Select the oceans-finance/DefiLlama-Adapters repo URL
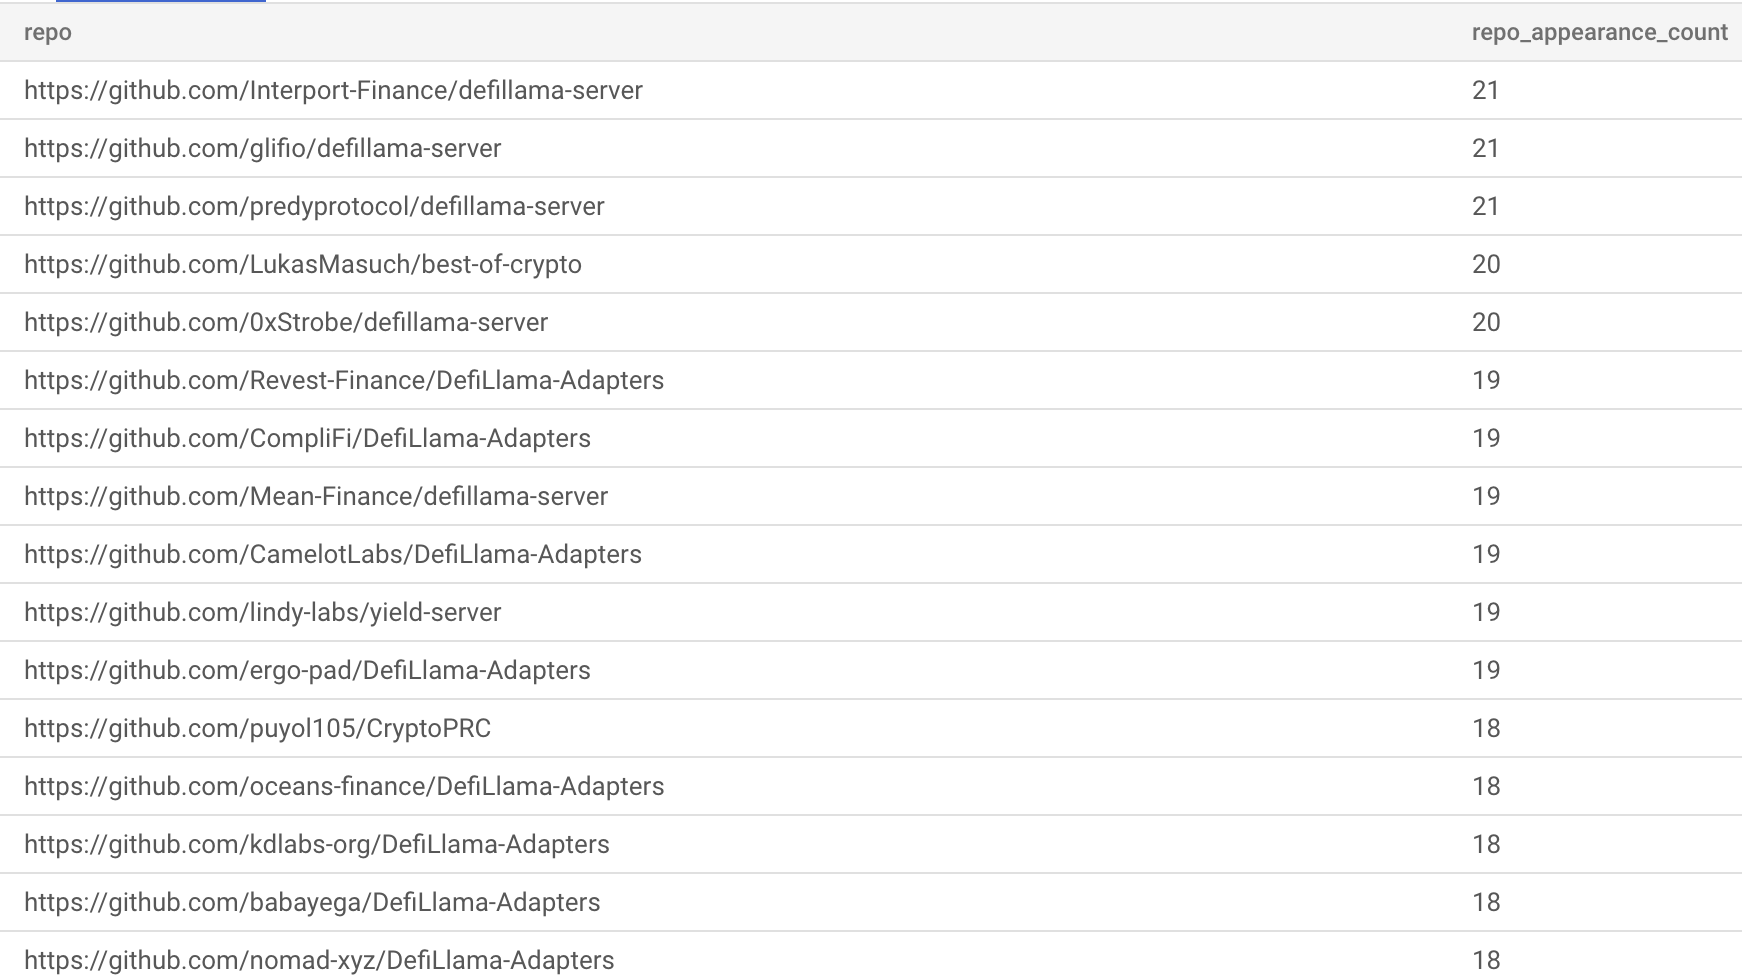 (x=344, y=787)
